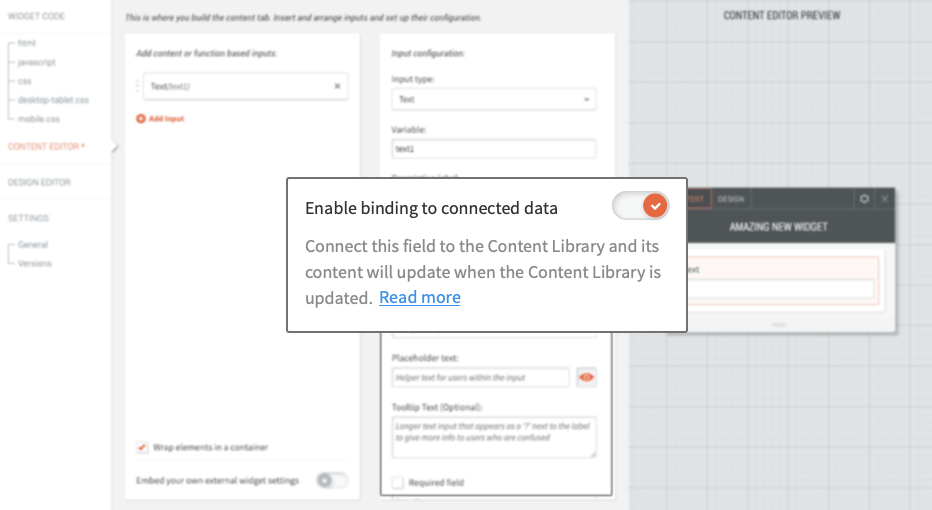Check the Required field checkbox
The image size is (932, 510).
(398, 482)
